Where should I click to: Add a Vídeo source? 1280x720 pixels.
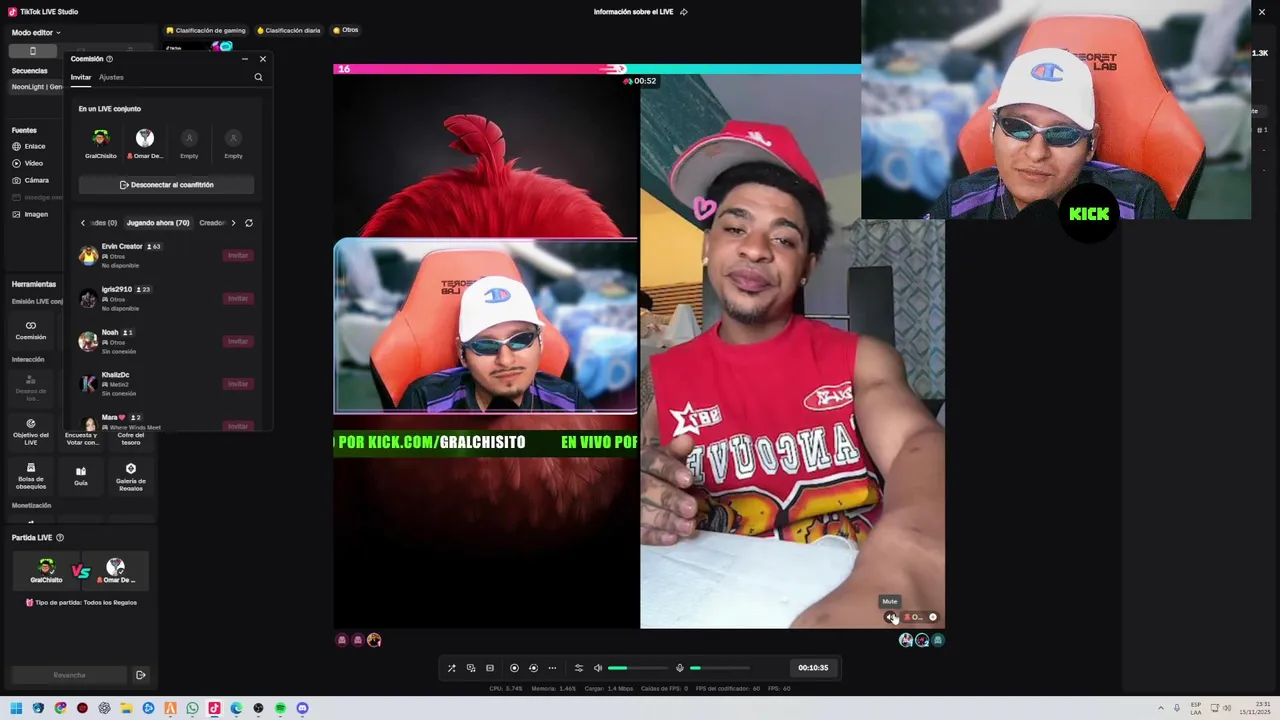[x=28, y=163]
